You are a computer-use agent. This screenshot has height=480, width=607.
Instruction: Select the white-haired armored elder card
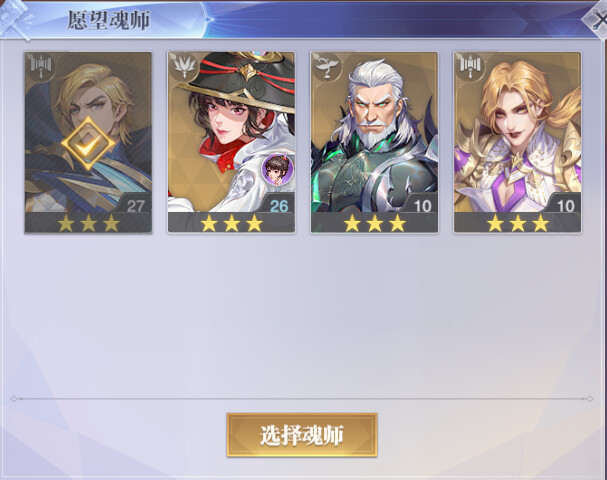374,142
